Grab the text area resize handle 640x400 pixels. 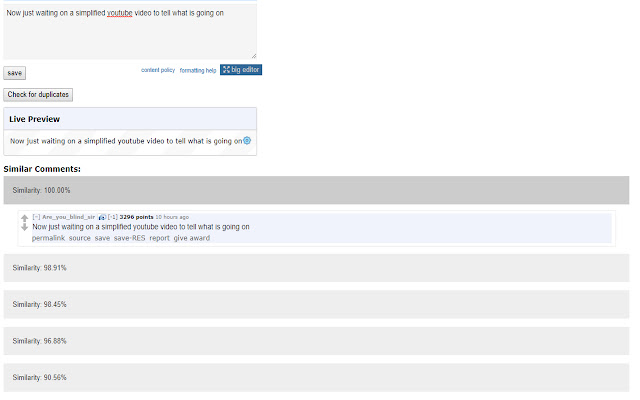point(254,56)
